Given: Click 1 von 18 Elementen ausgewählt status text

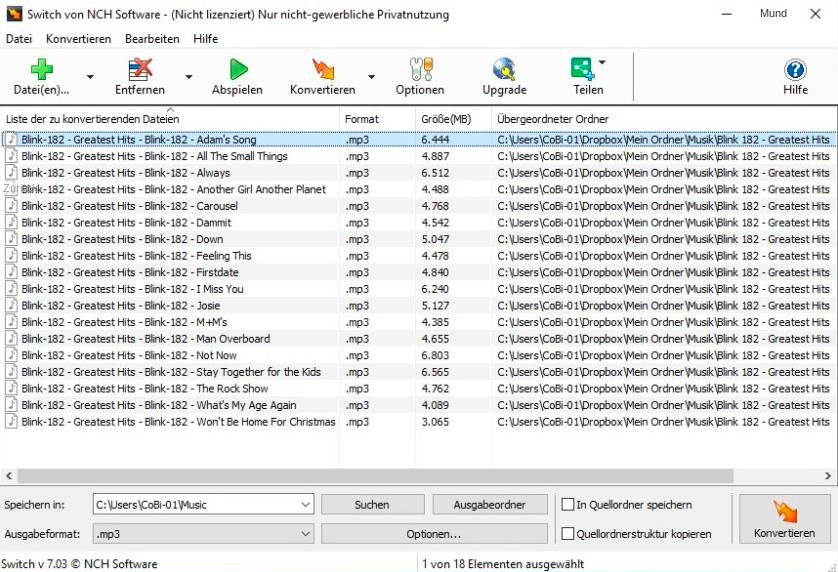Looking at the screenshot, I should tap(502, 563).
